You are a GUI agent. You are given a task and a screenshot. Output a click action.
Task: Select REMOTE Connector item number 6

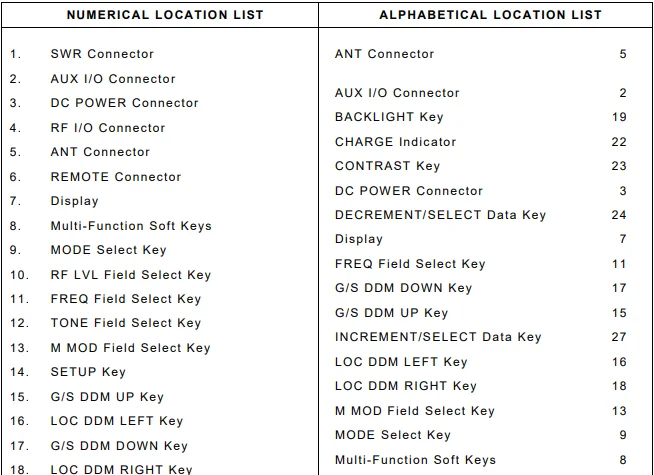116,177
